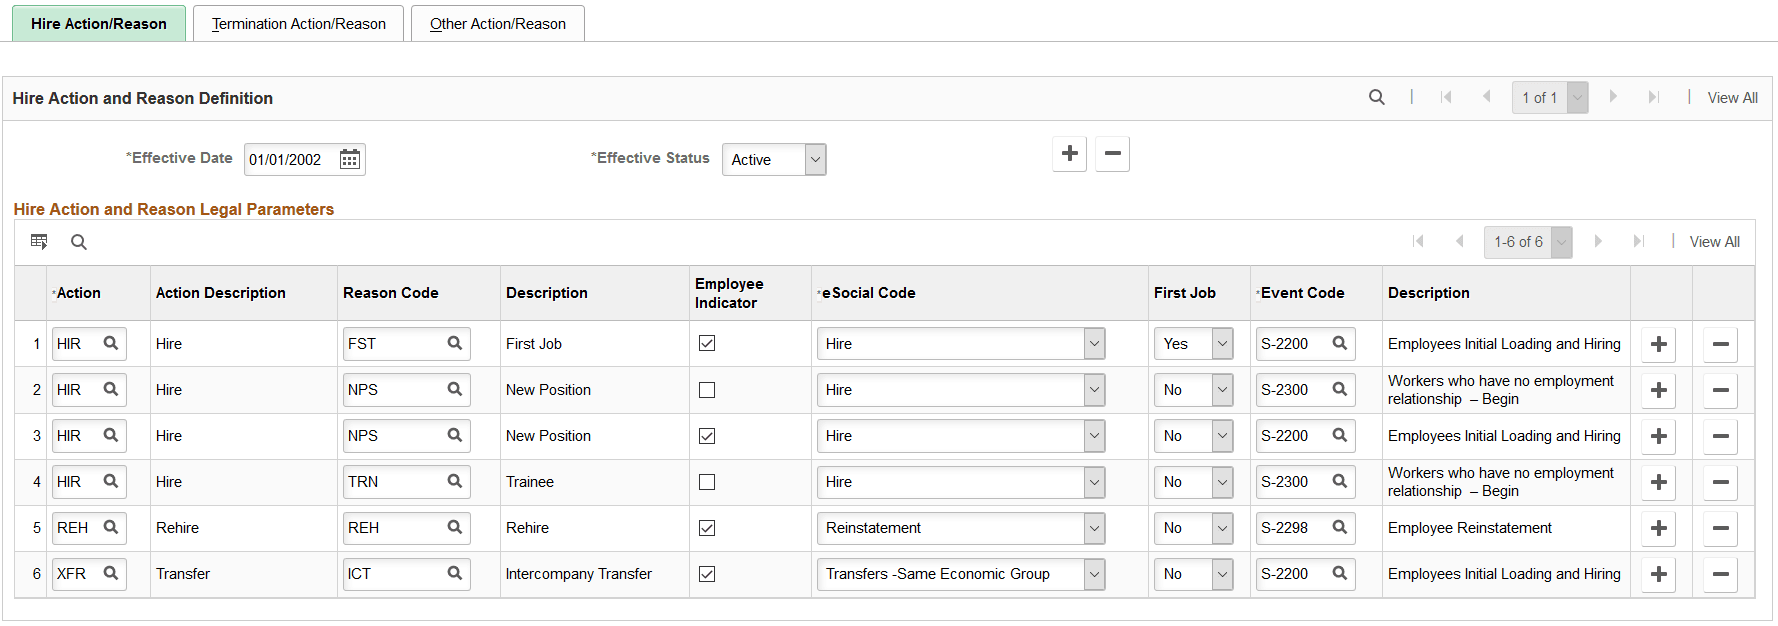This screenshot has width=1778, height=626.
Task: Switch to Other Action/Reason tab
Action: point(497,24)
